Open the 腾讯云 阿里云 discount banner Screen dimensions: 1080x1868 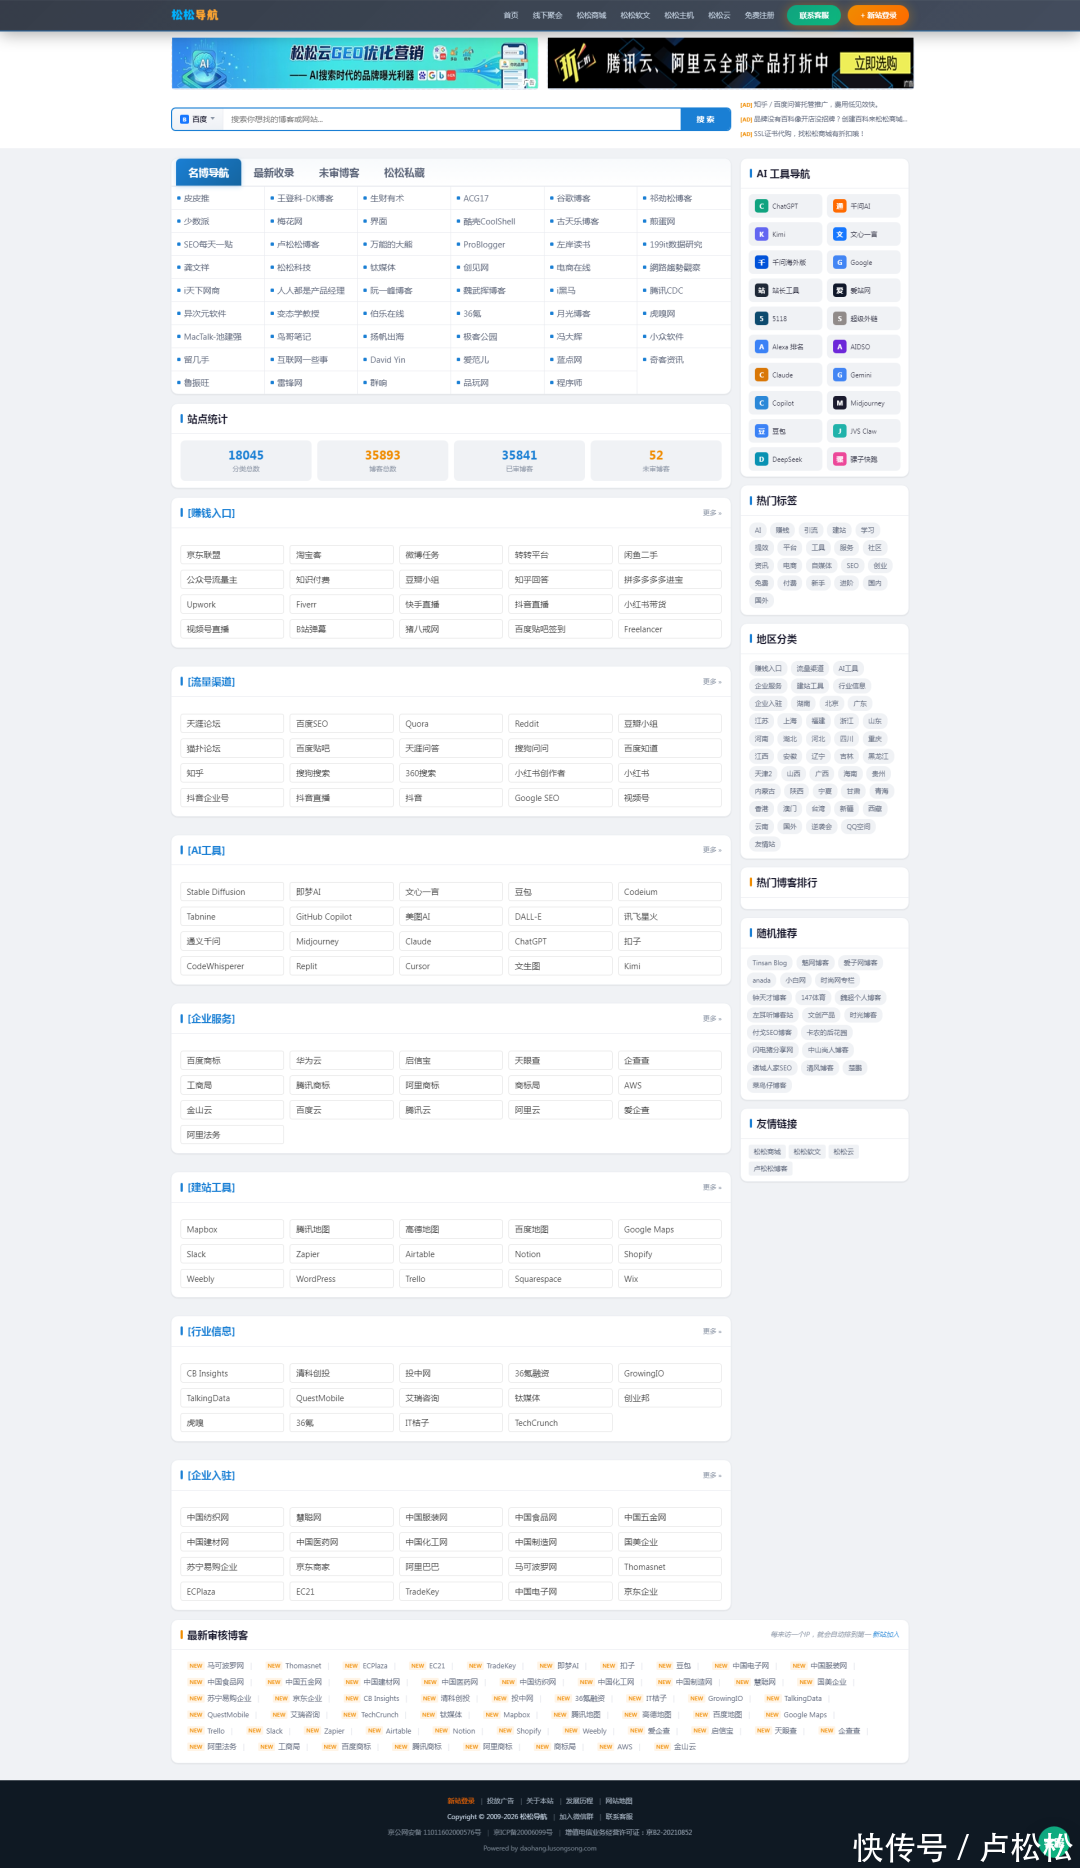click(730, 63)
